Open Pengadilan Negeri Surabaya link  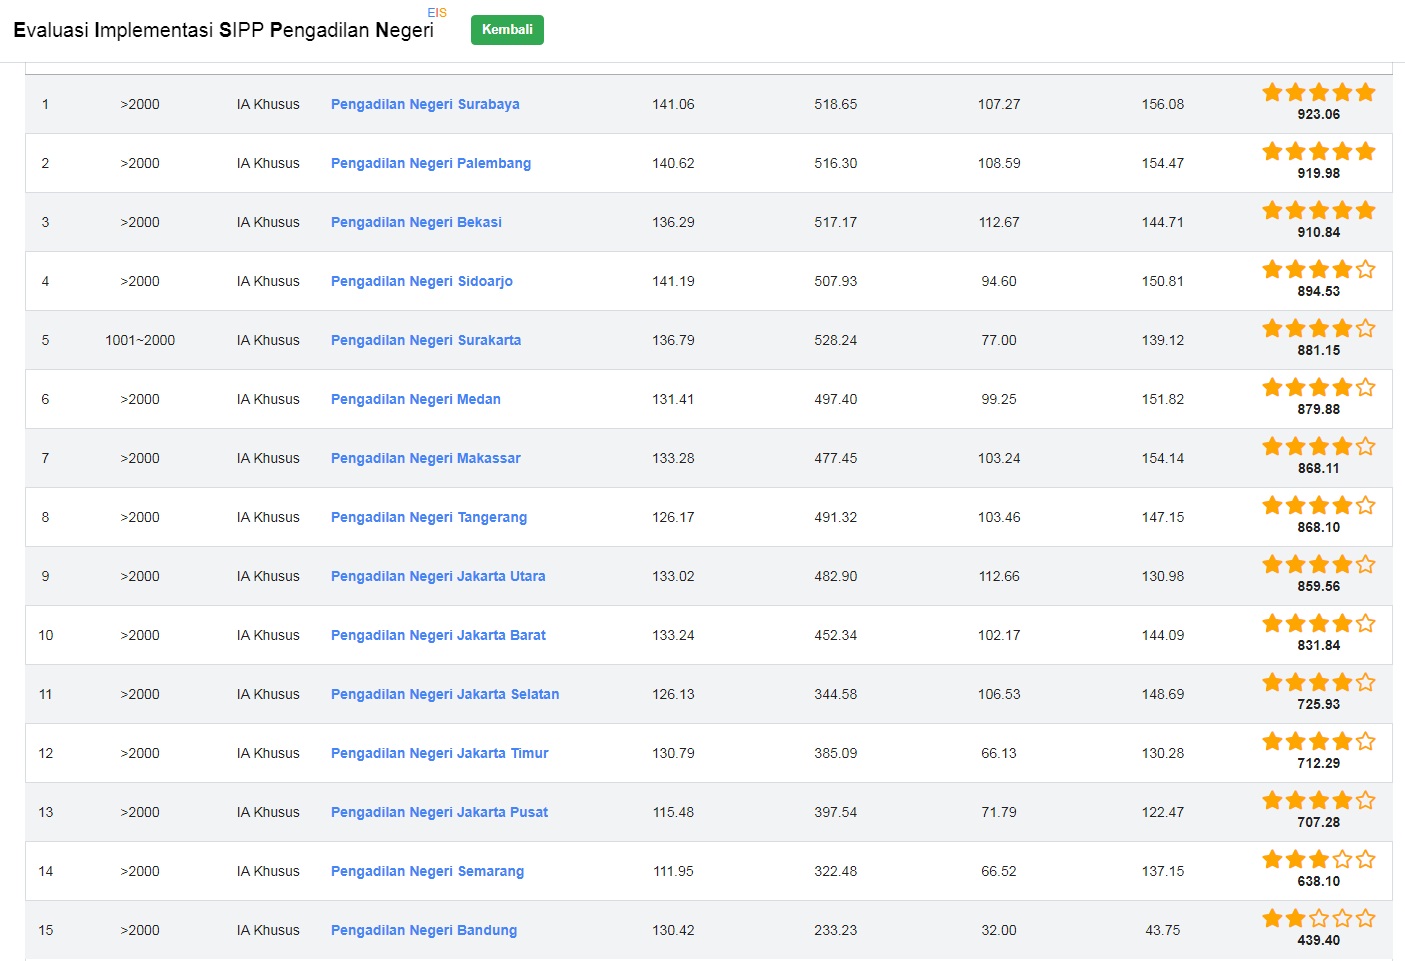point(425,104)
